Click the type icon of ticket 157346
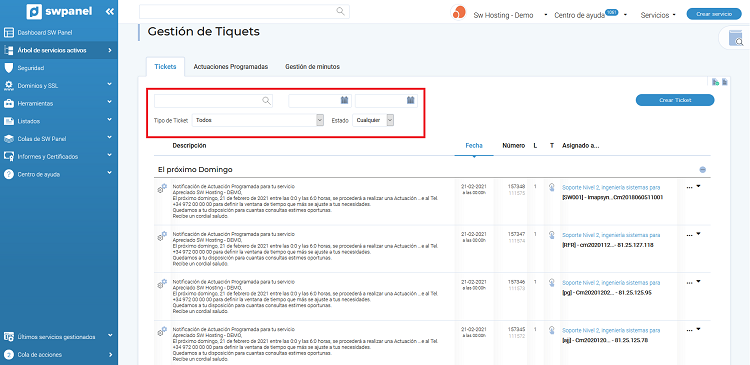 click(x=551, y=283)
